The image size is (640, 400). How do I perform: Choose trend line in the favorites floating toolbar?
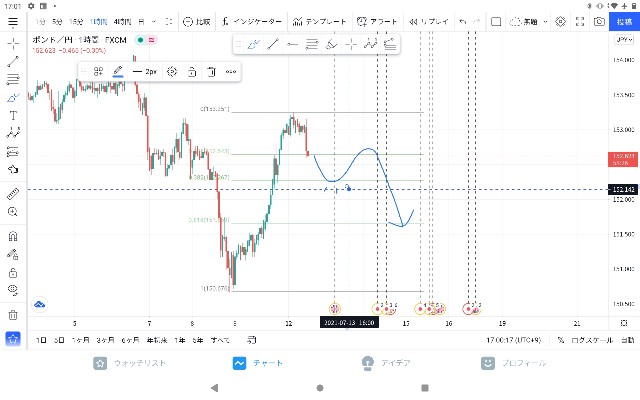click(273, 44)
